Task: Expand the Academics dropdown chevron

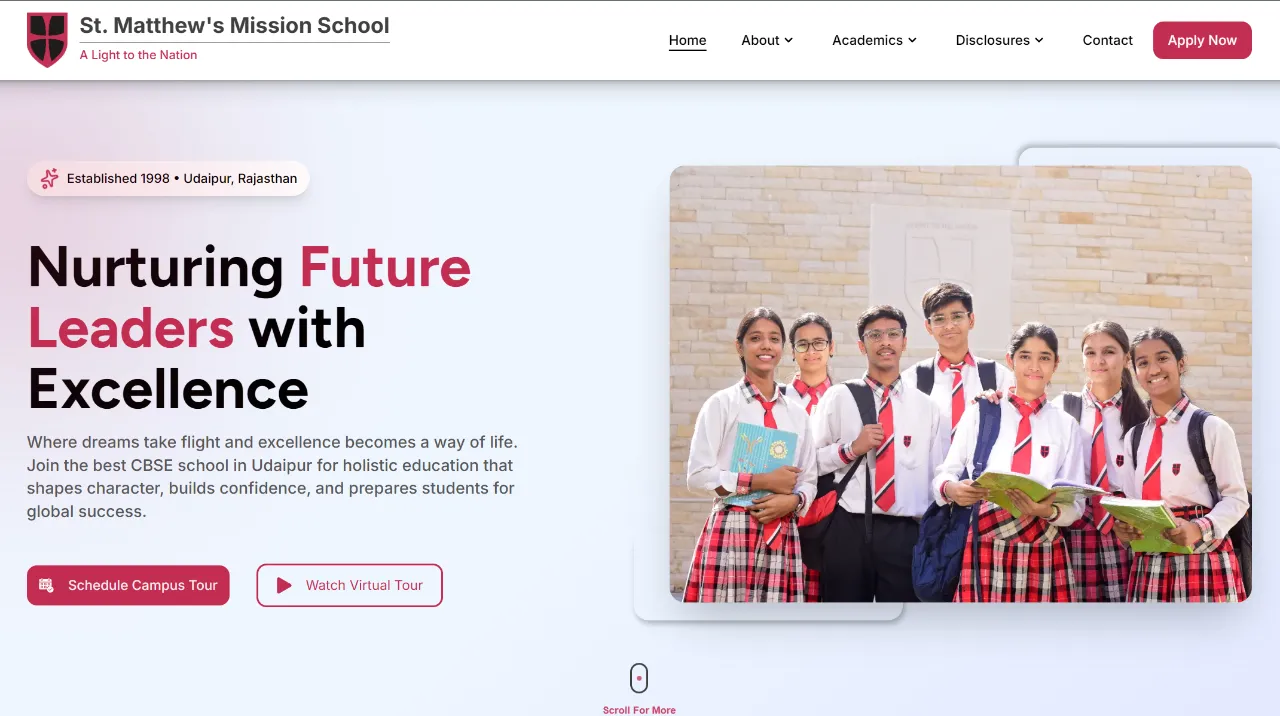Action: (912, 40)
